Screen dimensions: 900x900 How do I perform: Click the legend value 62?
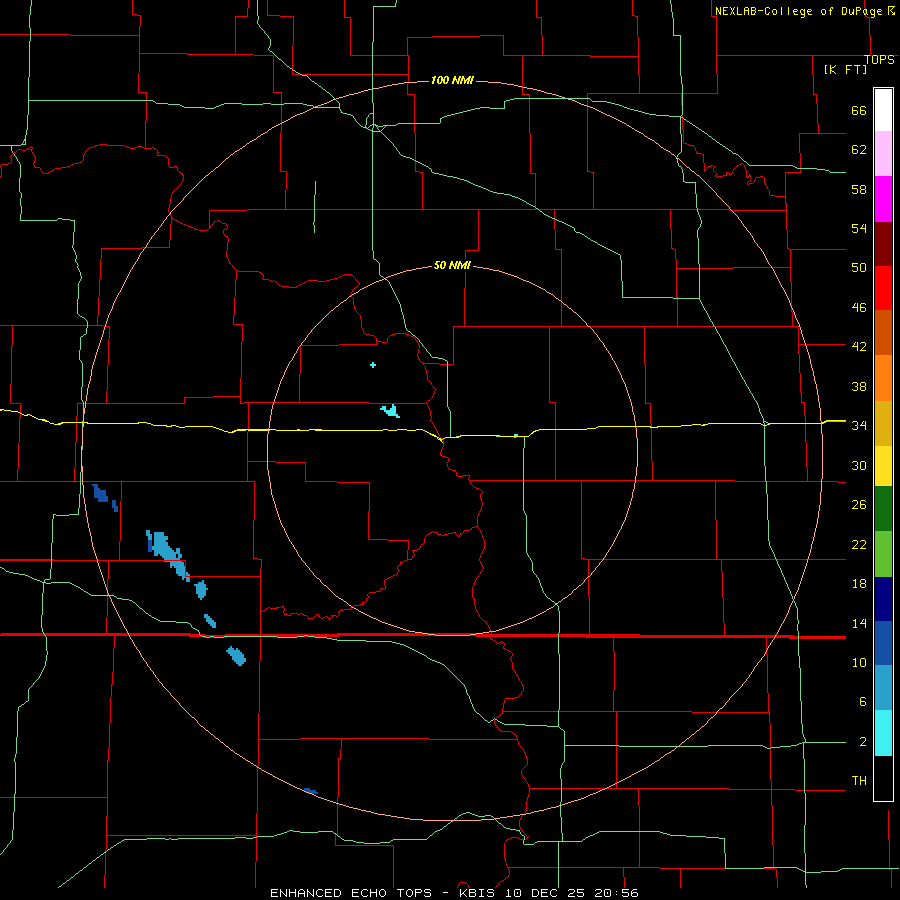click(x=859, y=150)
